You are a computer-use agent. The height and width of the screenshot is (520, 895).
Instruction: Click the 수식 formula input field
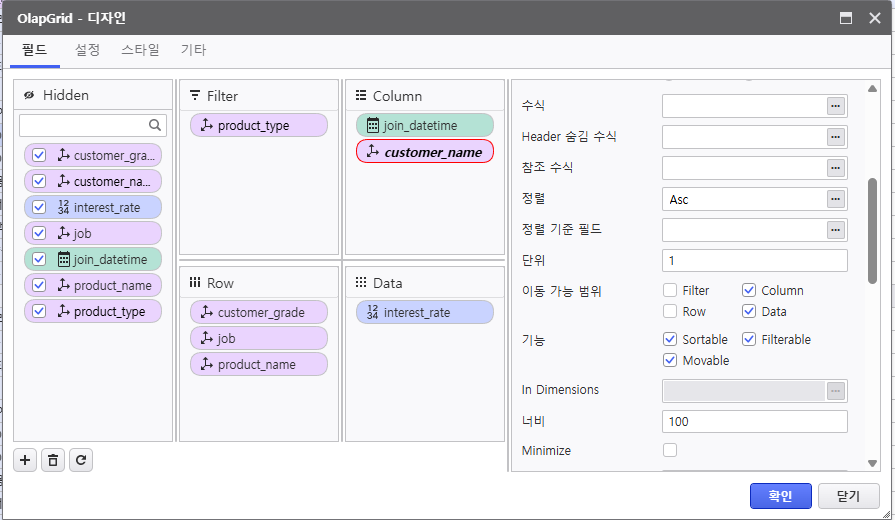point(744,106)
